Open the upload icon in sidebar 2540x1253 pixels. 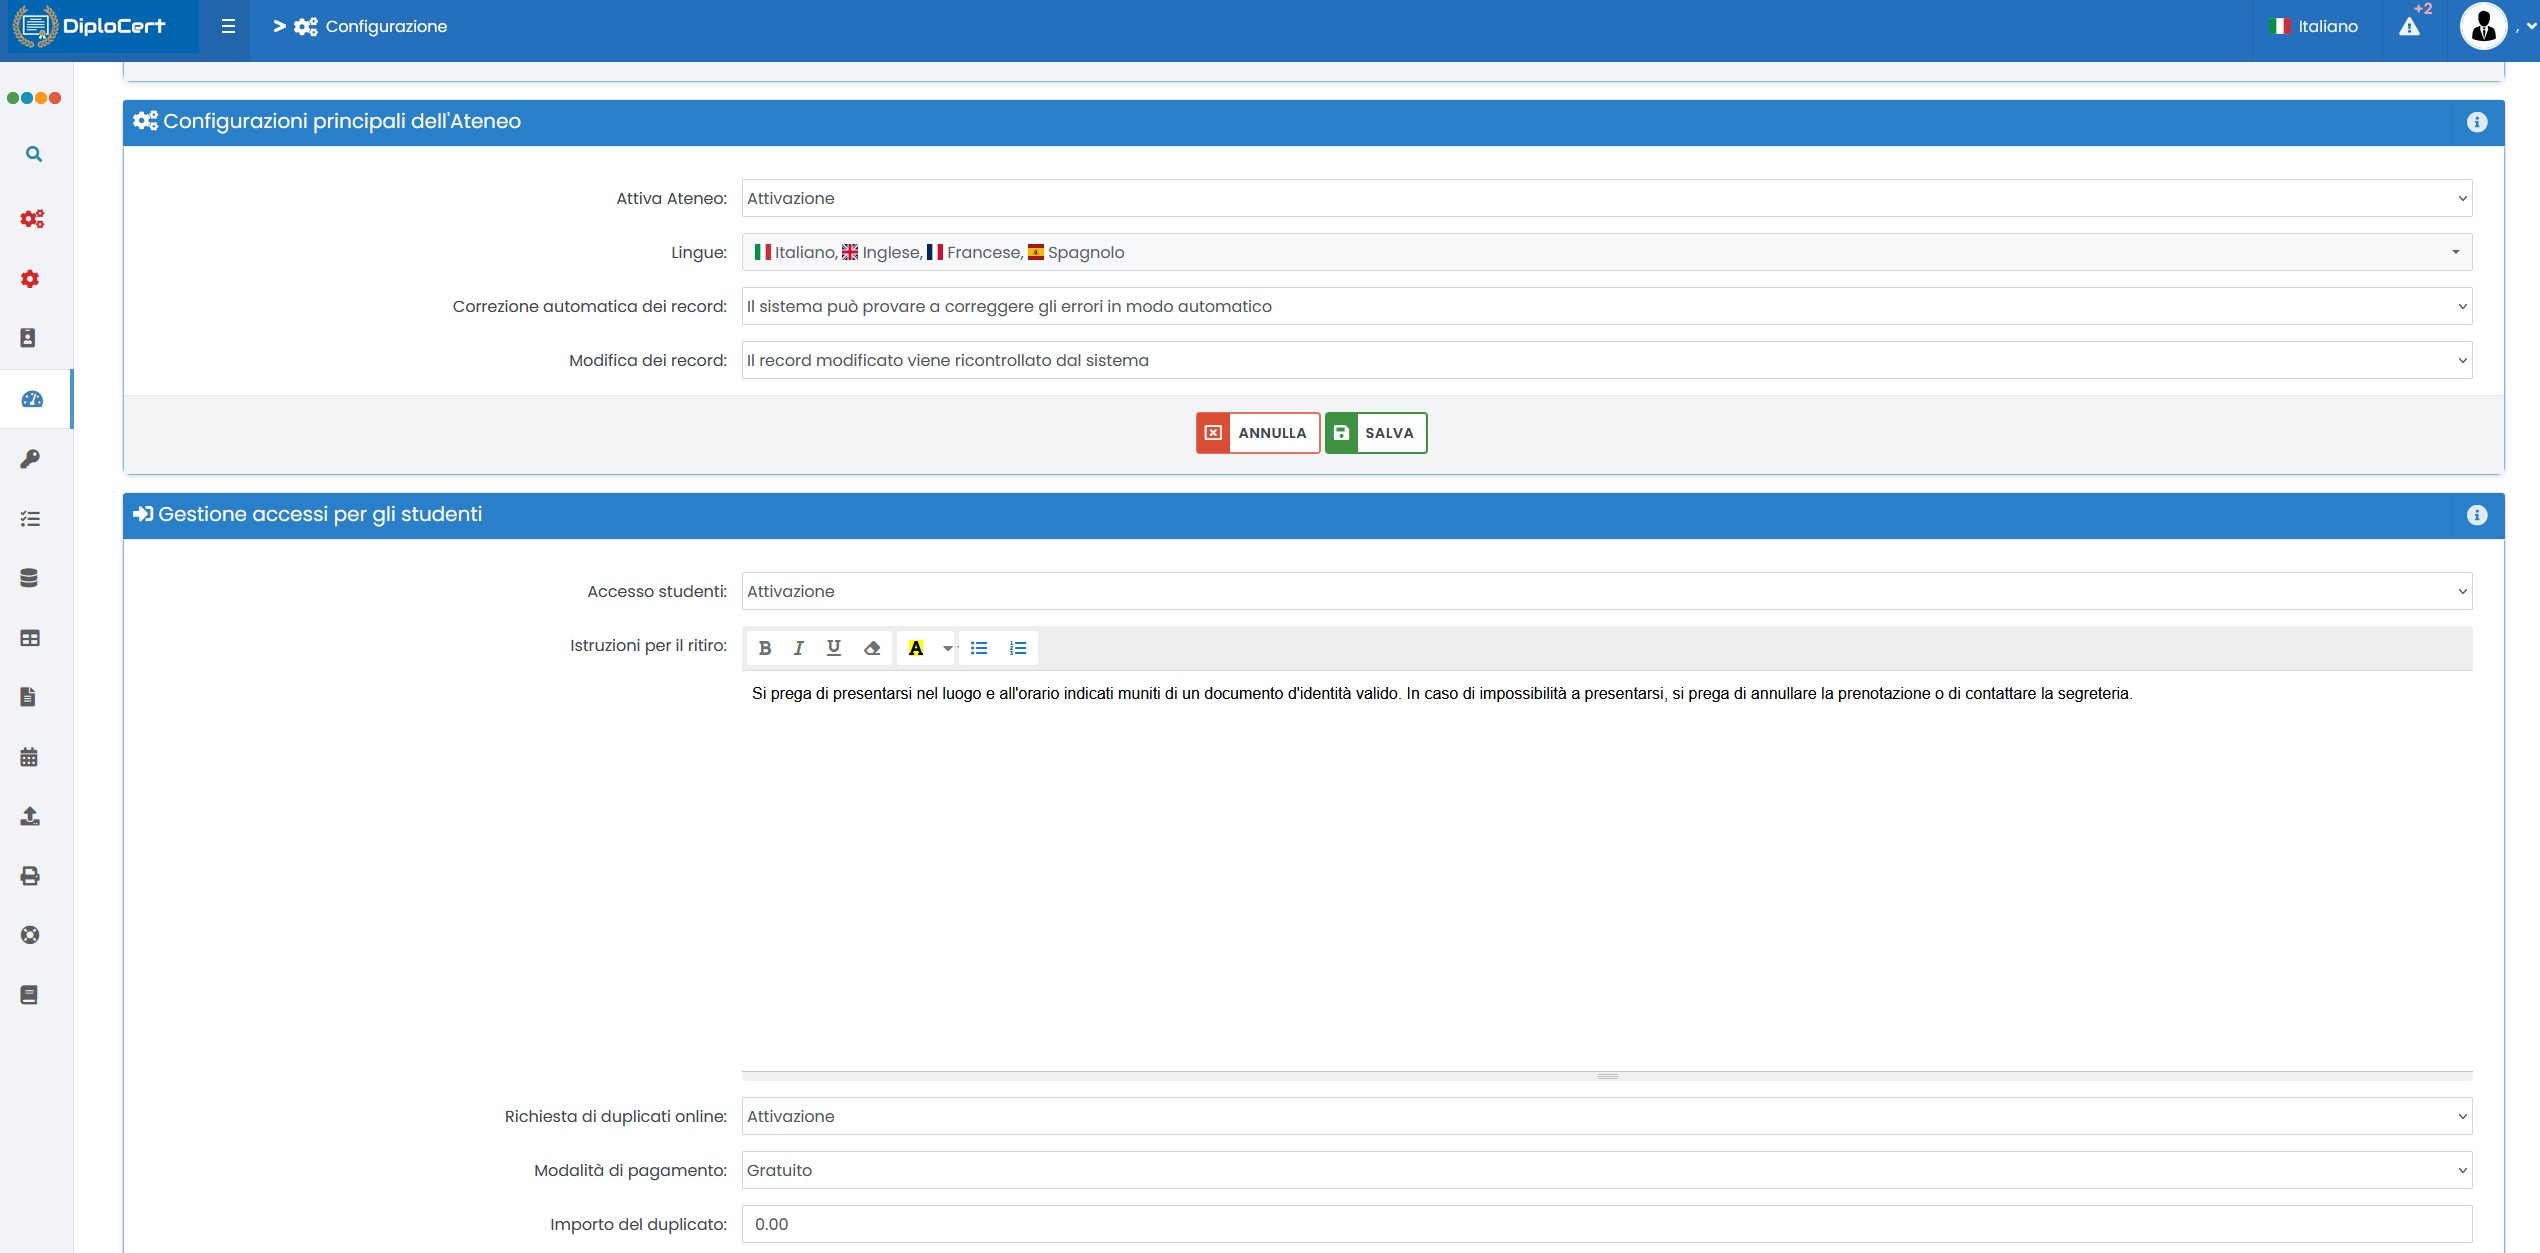pyautogui.click(x=30, y=816)
